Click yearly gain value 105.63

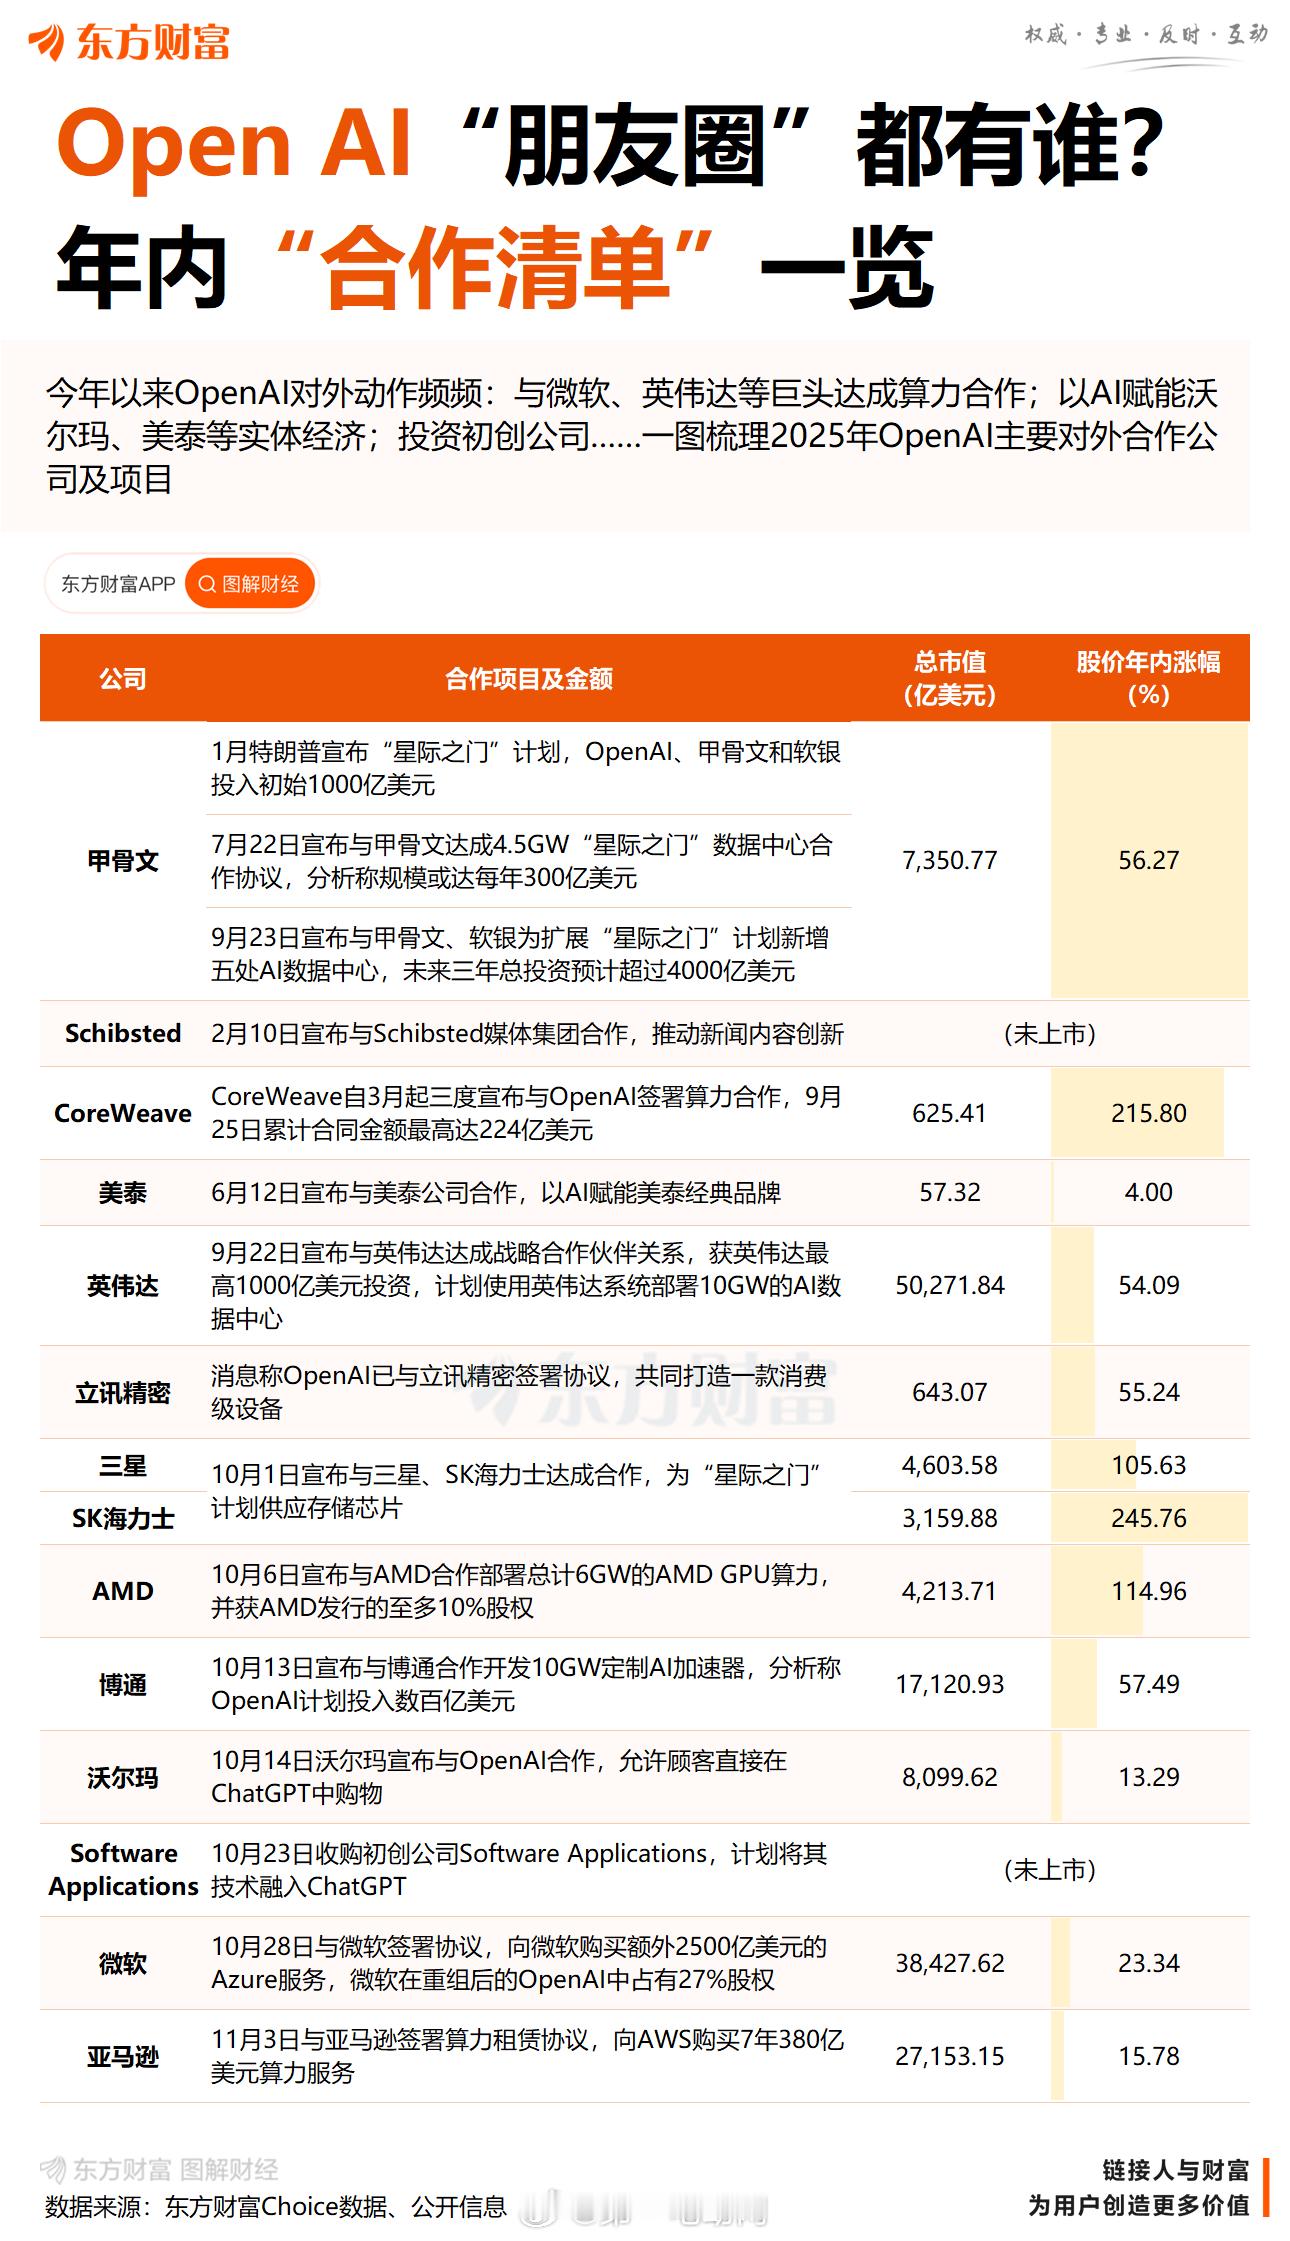coord(1149,1465)
